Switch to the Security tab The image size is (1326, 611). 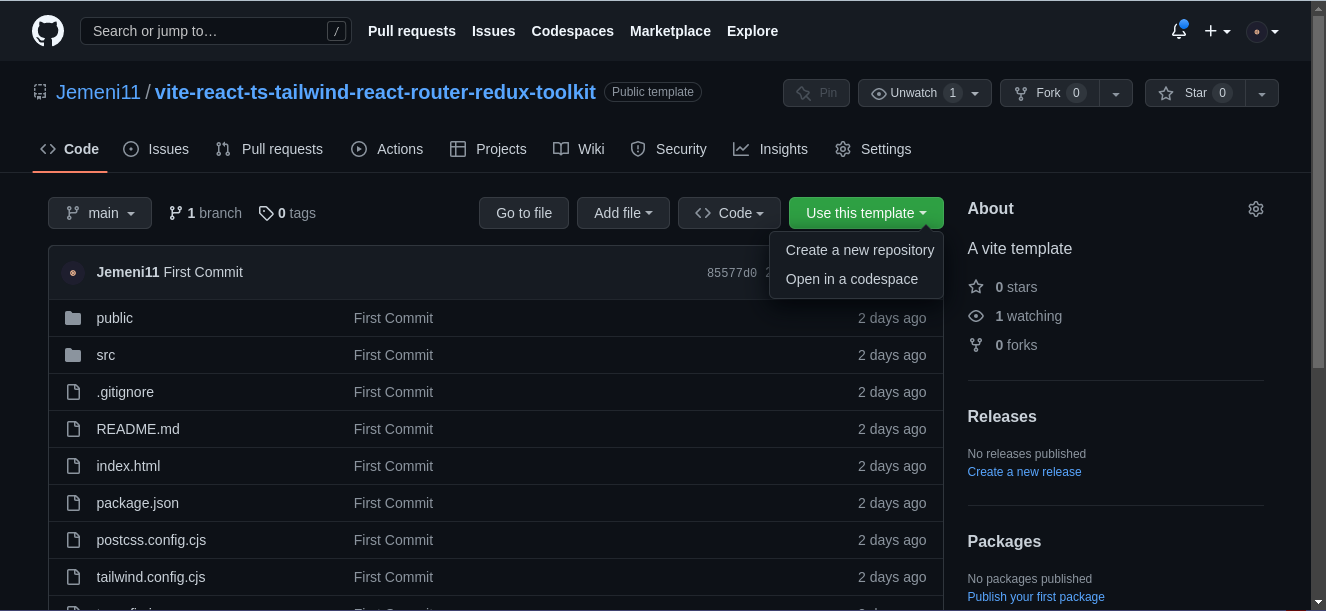coord(669,149)
